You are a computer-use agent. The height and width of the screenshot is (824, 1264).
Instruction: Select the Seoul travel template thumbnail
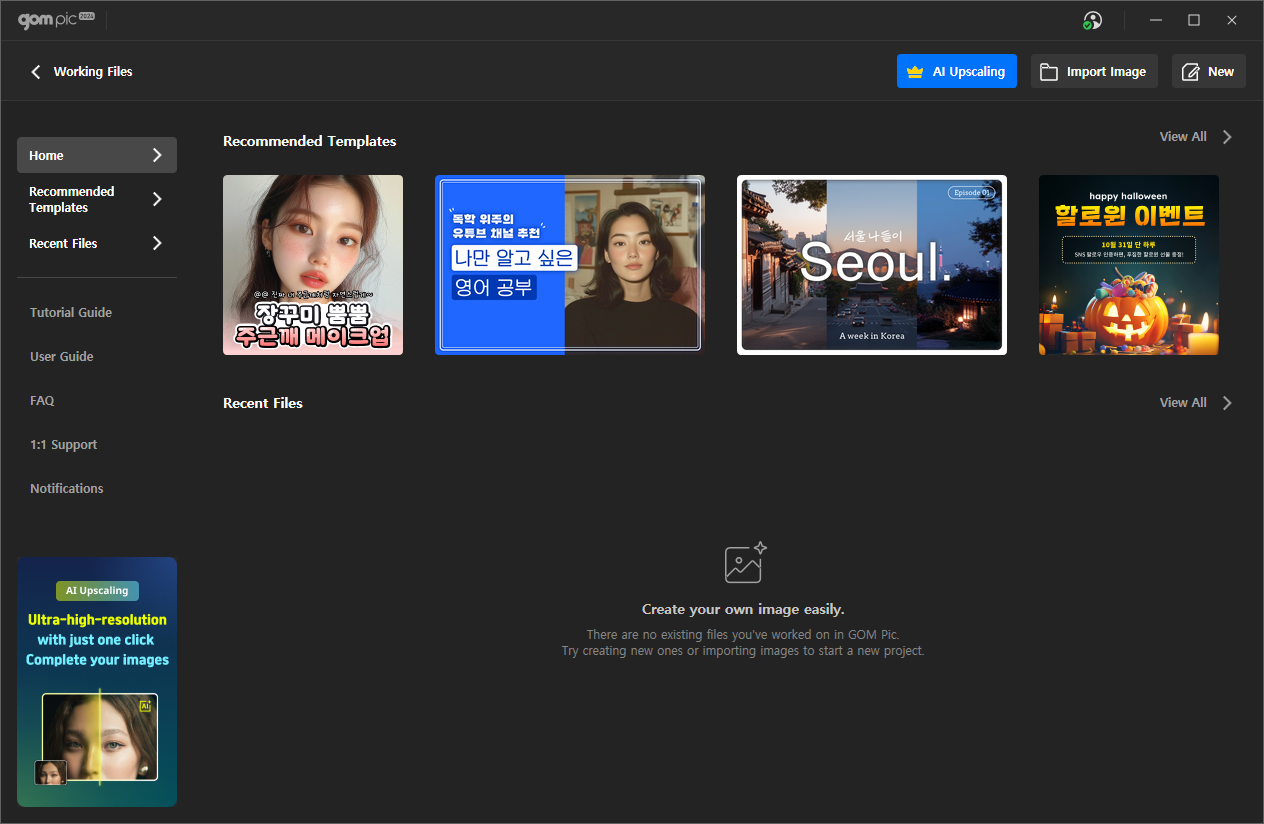pyautogui.click(x=871, y=265)
